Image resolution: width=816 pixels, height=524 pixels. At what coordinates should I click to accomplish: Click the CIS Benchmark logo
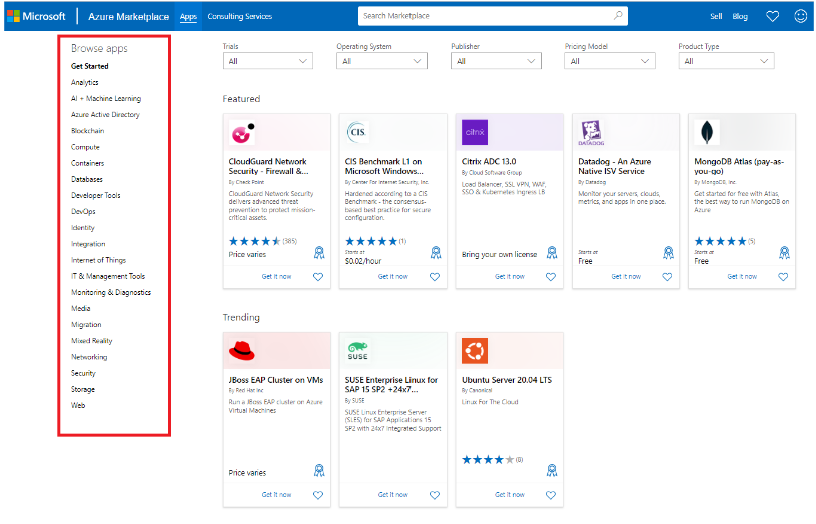pyautogui.click(x=357, y=132)
